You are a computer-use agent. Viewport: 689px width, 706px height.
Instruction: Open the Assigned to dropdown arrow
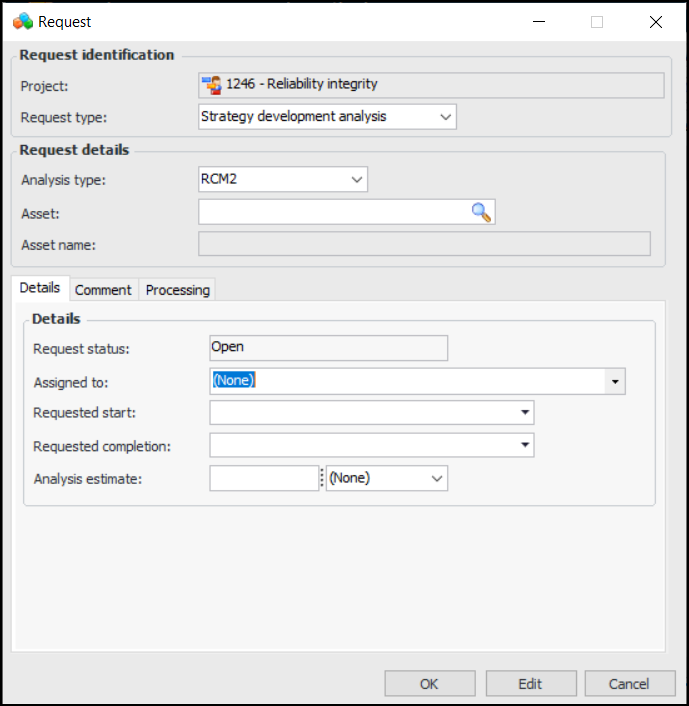coord(615,381)
